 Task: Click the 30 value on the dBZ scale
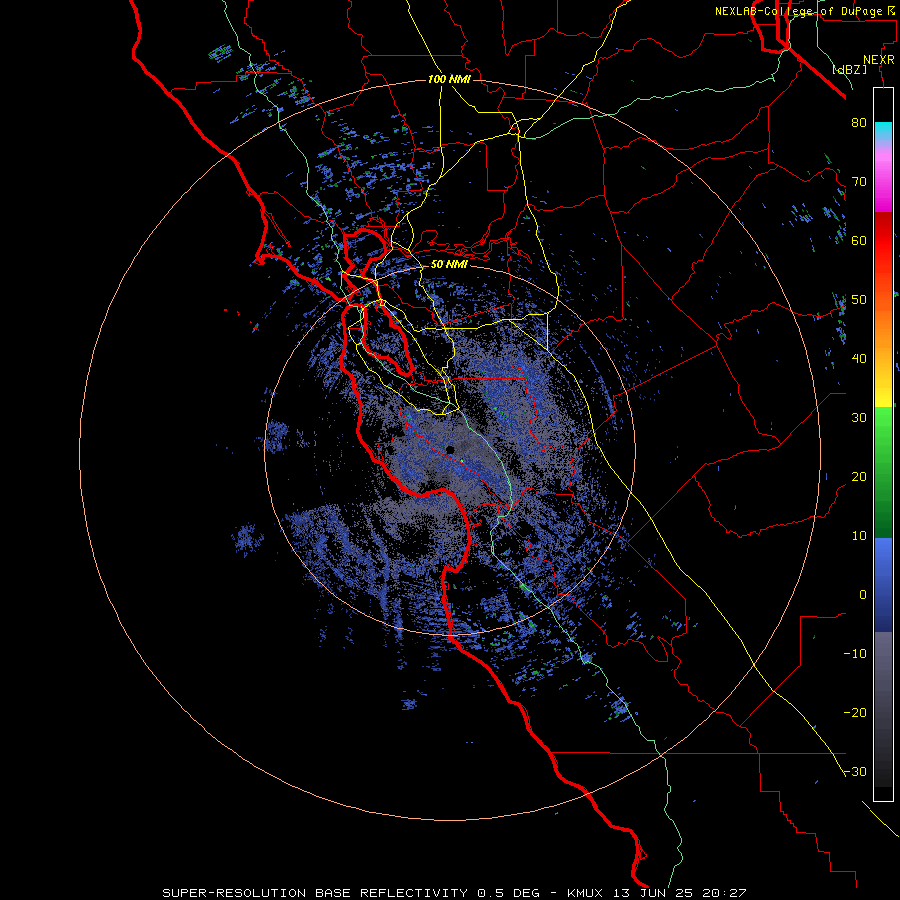click(859, 418)
